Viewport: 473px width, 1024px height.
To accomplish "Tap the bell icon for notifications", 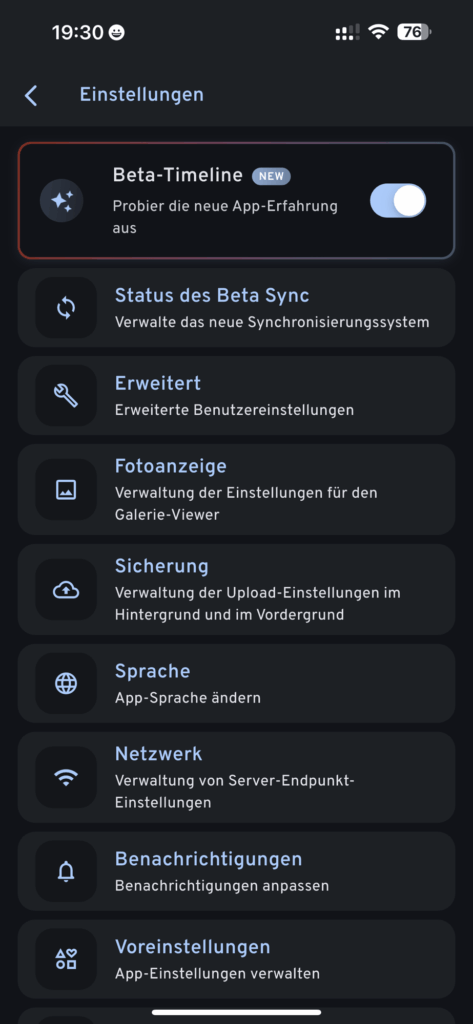I will pyautogui.click(x=66, y=871).
